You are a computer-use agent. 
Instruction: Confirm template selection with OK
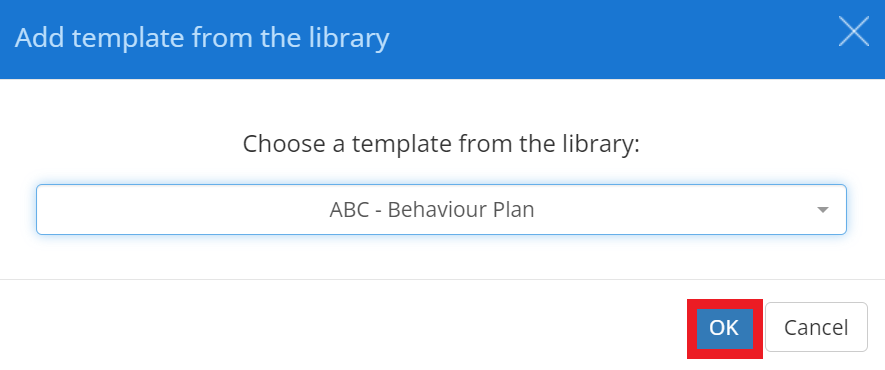click(724, 328)
